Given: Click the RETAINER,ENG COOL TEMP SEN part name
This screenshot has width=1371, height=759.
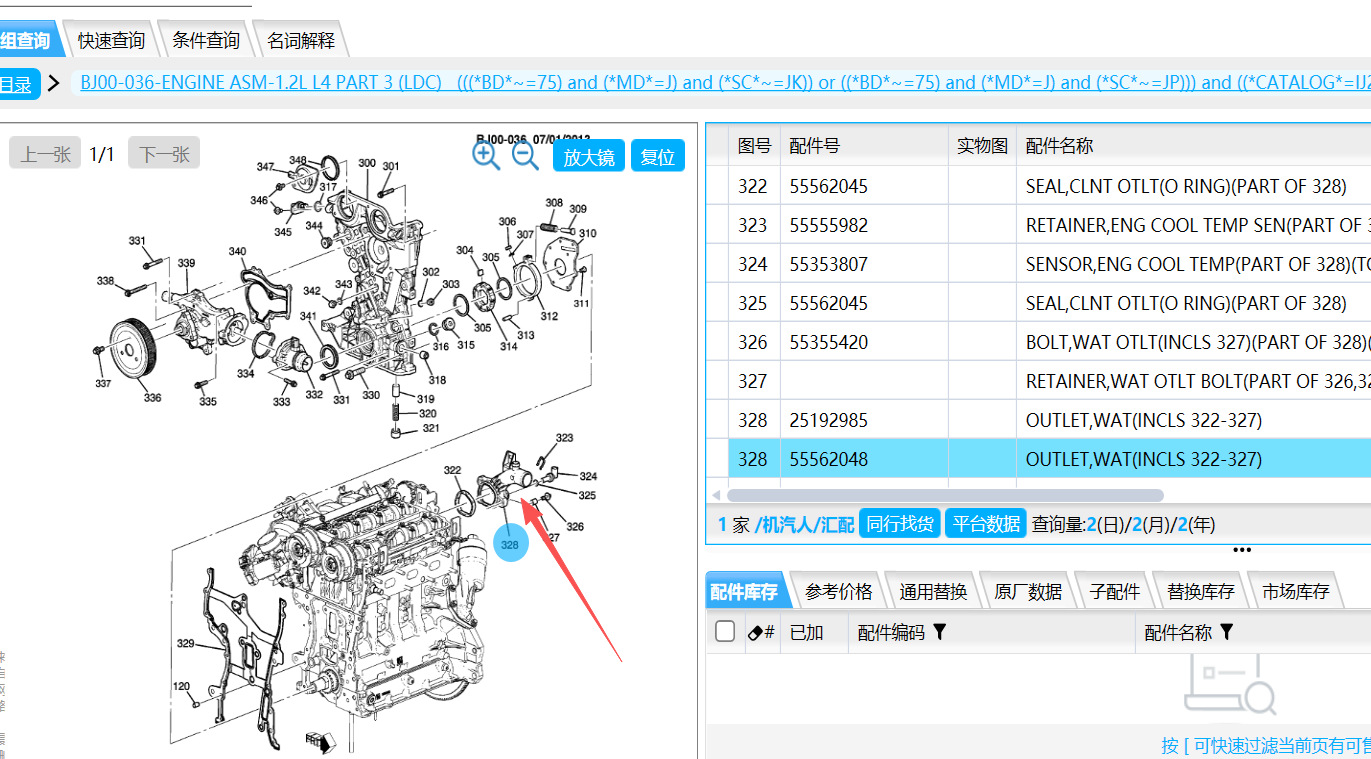Looking at the screenshot, I should pyautogui.click(x=1198, y=225).
